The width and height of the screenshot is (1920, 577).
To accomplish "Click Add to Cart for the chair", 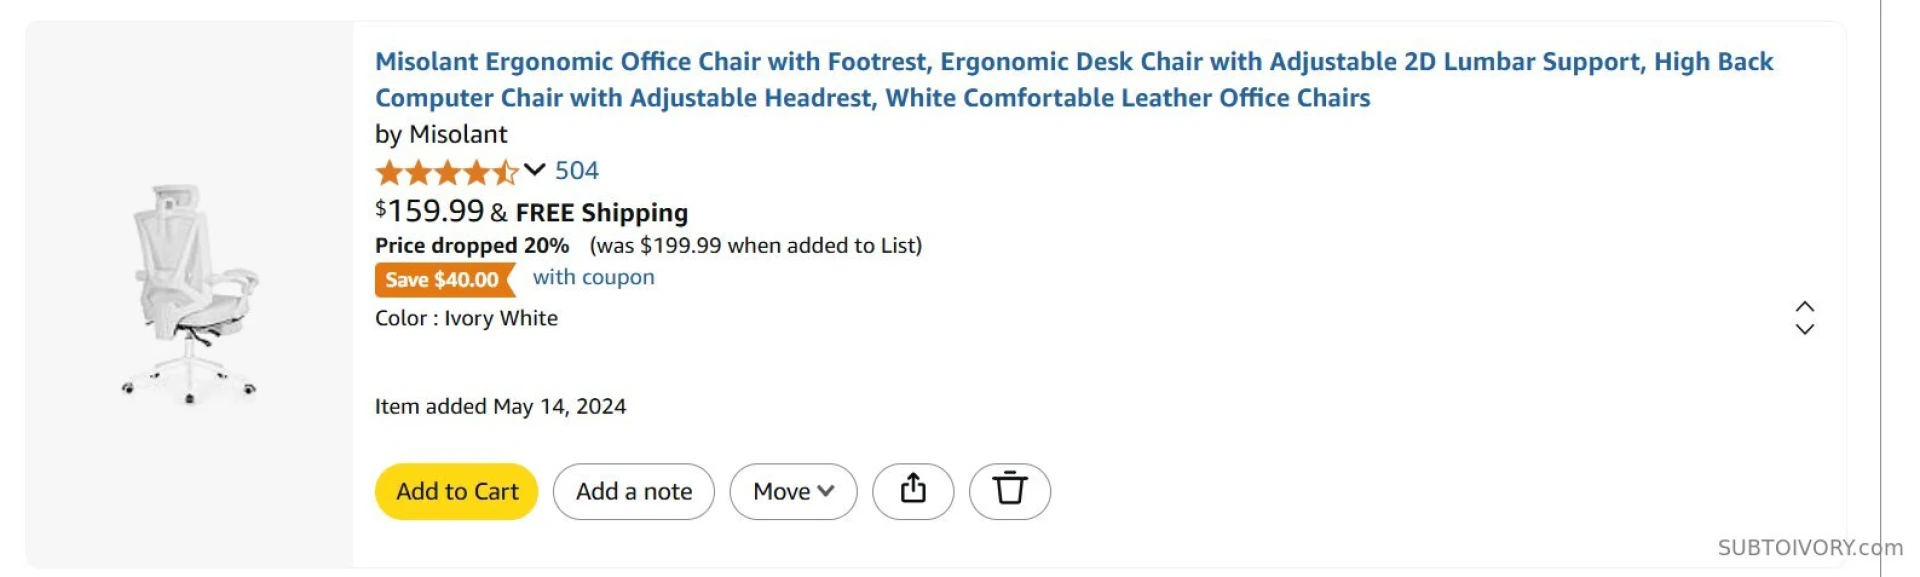I will tap(455, 491).
